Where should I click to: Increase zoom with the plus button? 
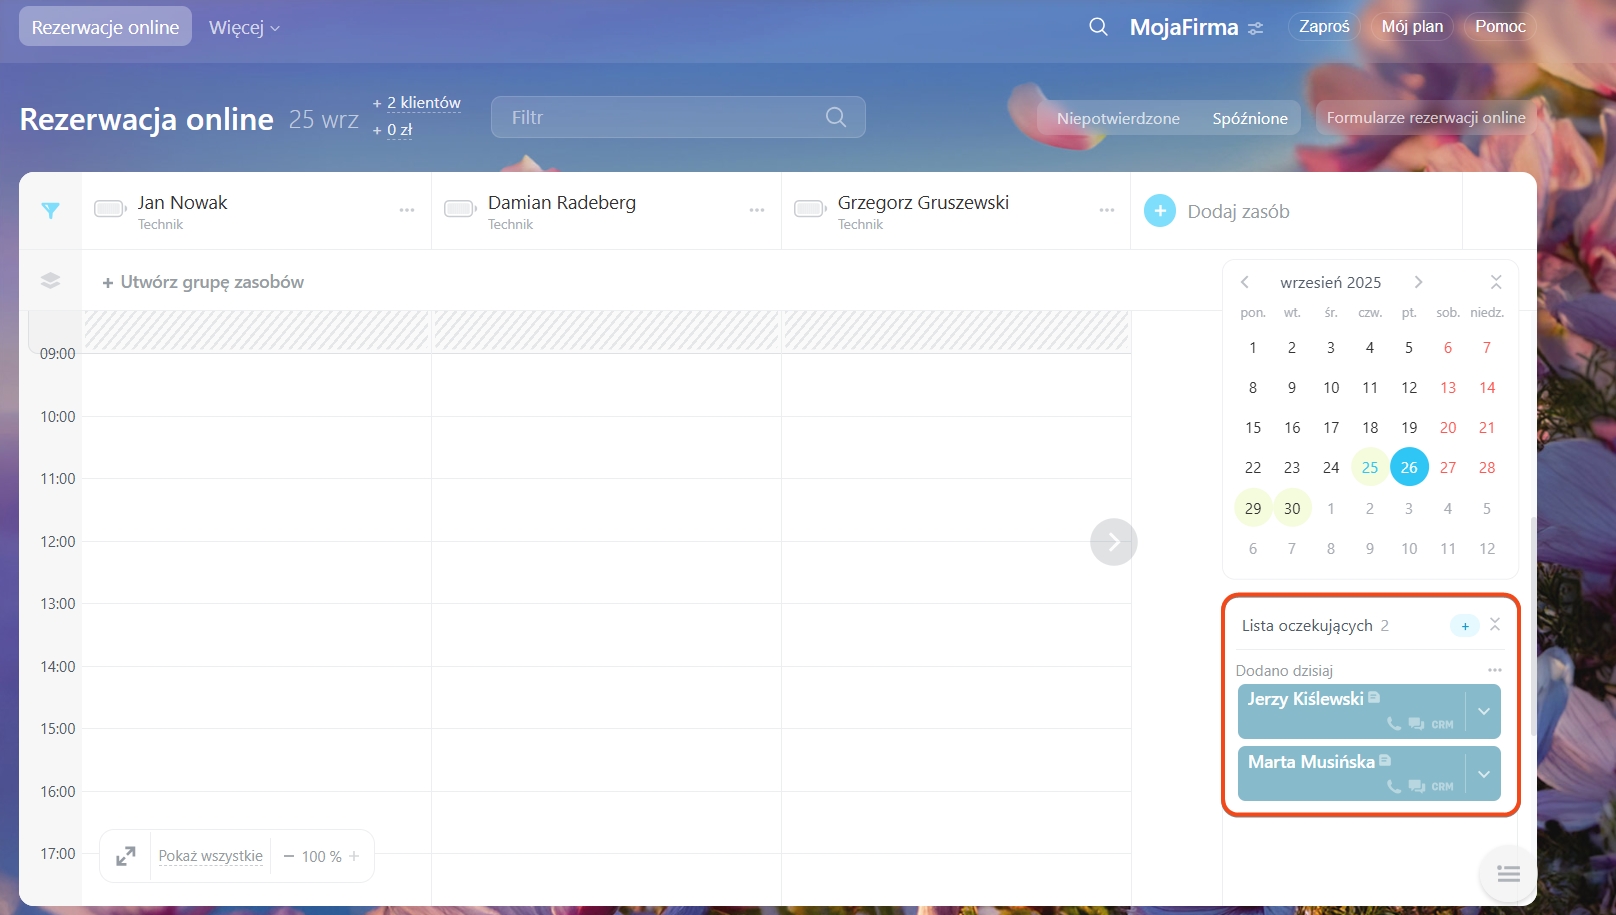[354, 856]
